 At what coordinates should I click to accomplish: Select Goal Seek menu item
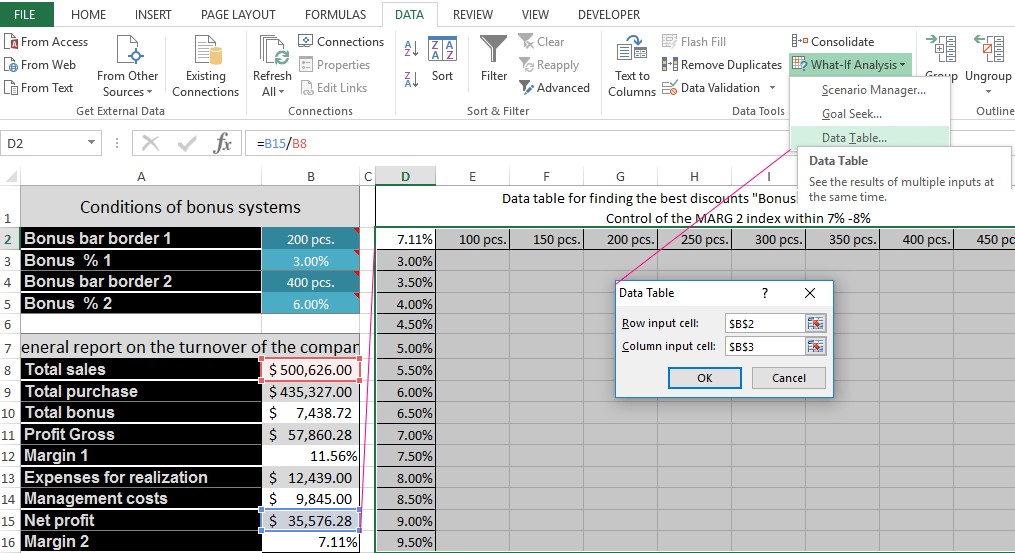pyautogui.click(x=852, y=114)
